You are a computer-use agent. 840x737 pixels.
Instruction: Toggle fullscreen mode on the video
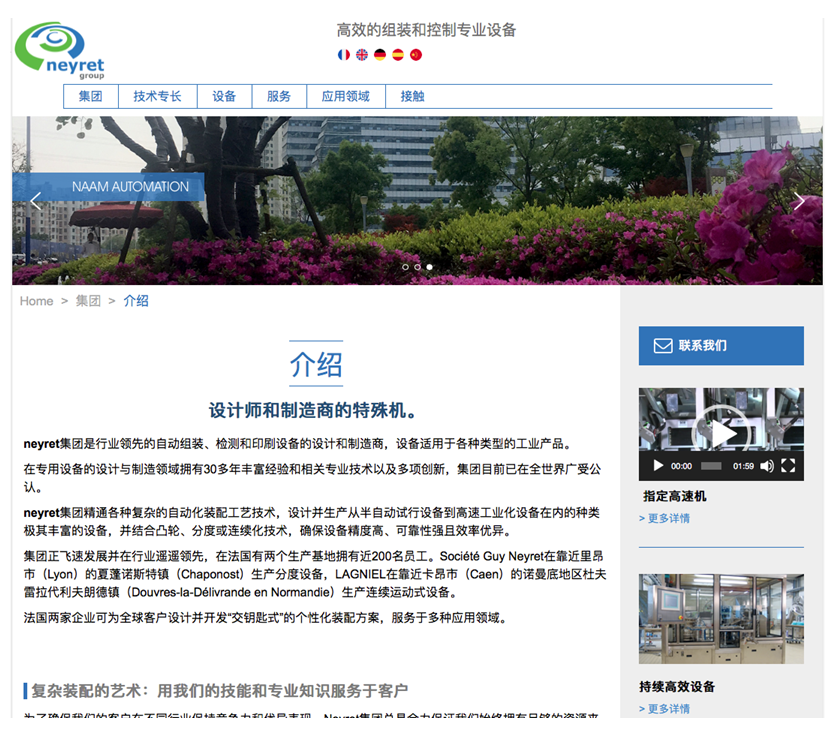pos(788,466)
